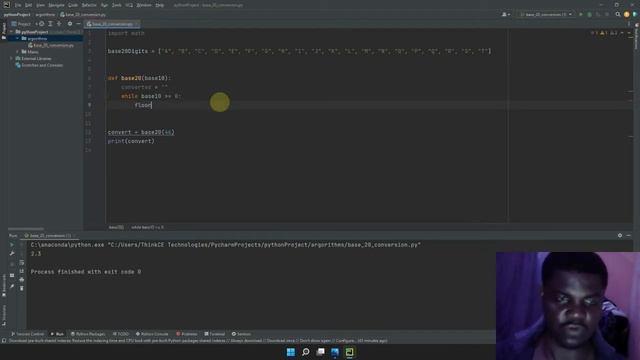Open the Edit menu

(x=29, y=5)
